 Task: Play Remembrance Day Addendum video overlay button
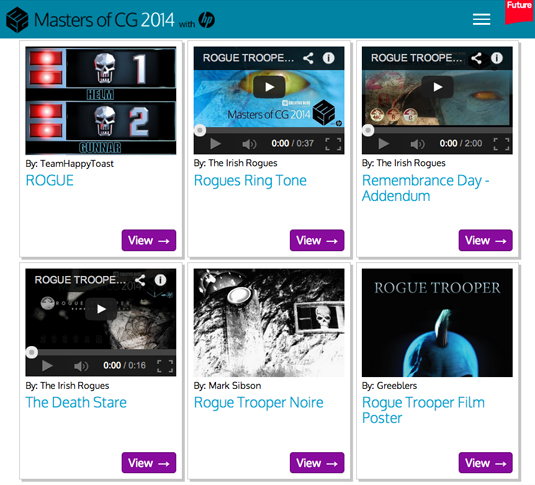click(437, 87)
